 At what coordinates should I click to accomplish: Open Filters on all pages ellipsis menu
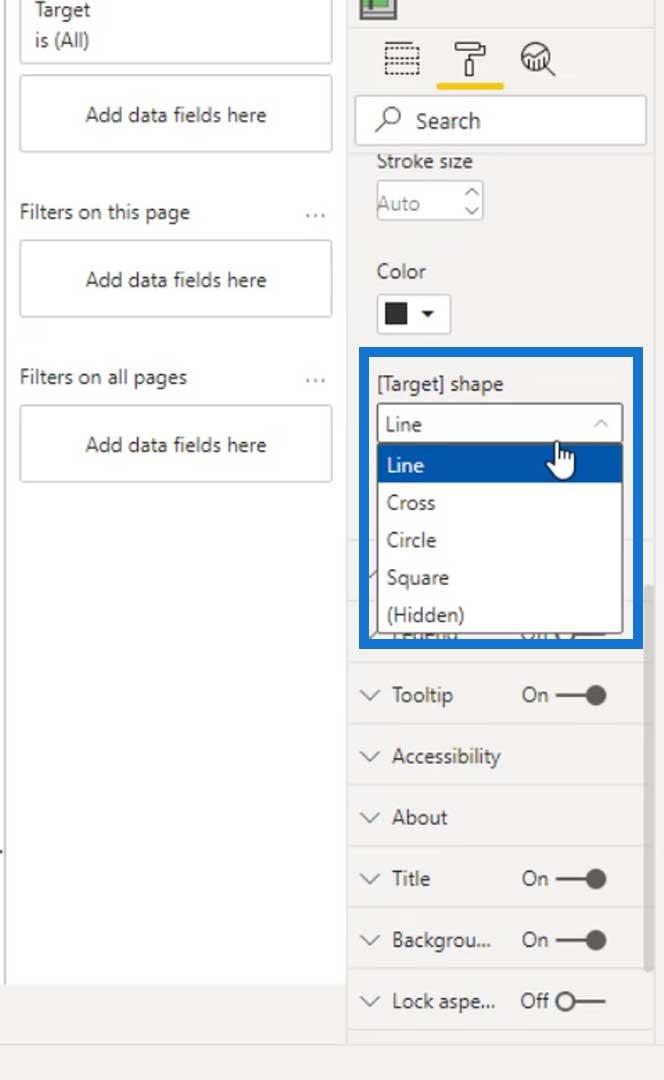click(x=315, y=380)
